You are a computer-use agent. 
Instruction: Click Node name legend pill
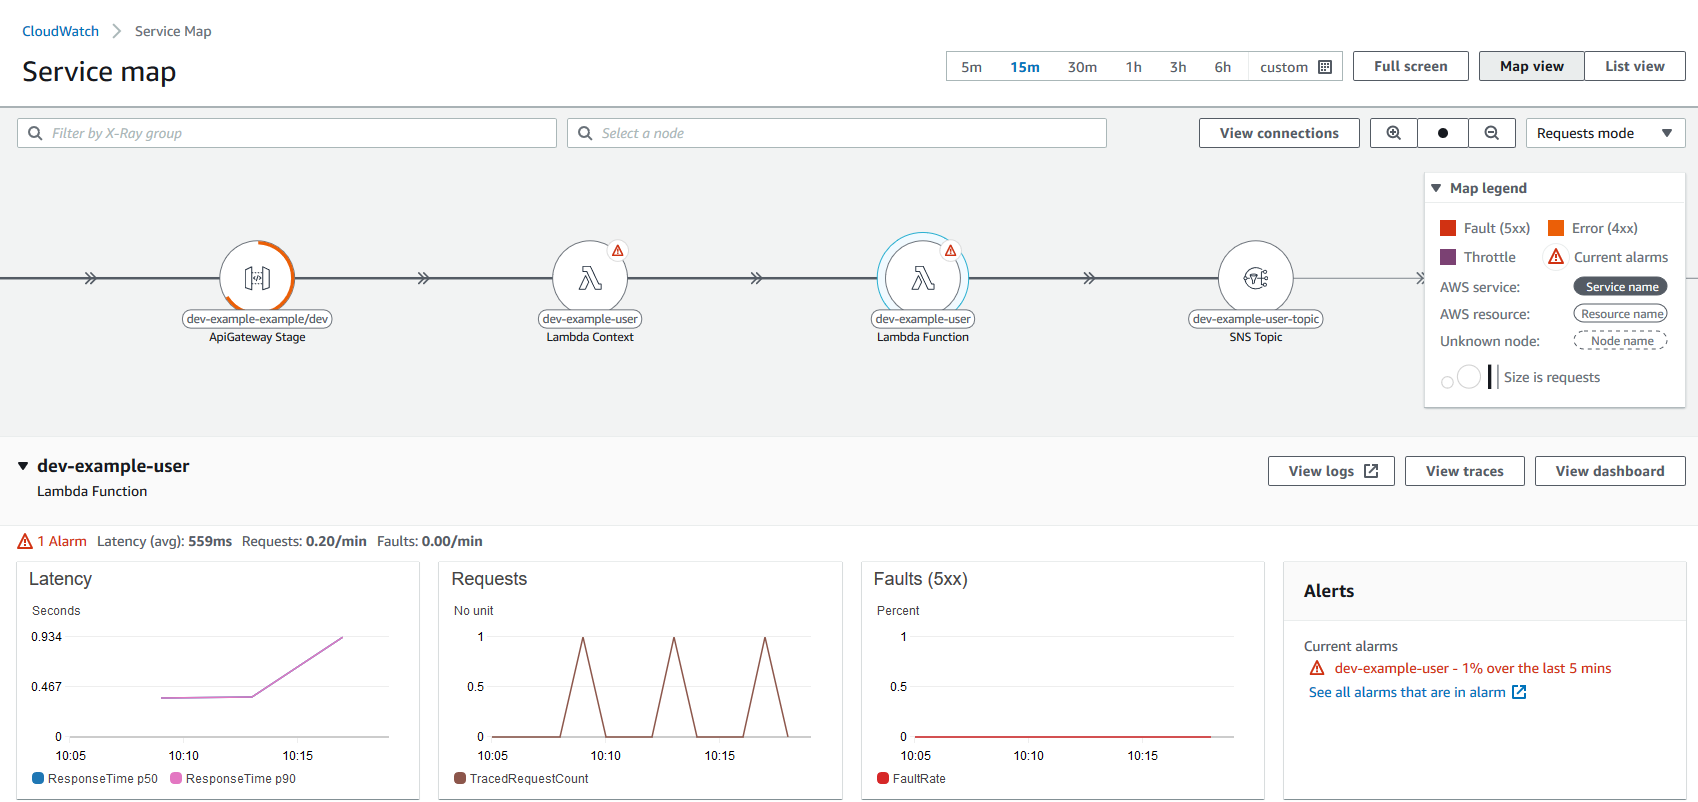[1621, 341]
